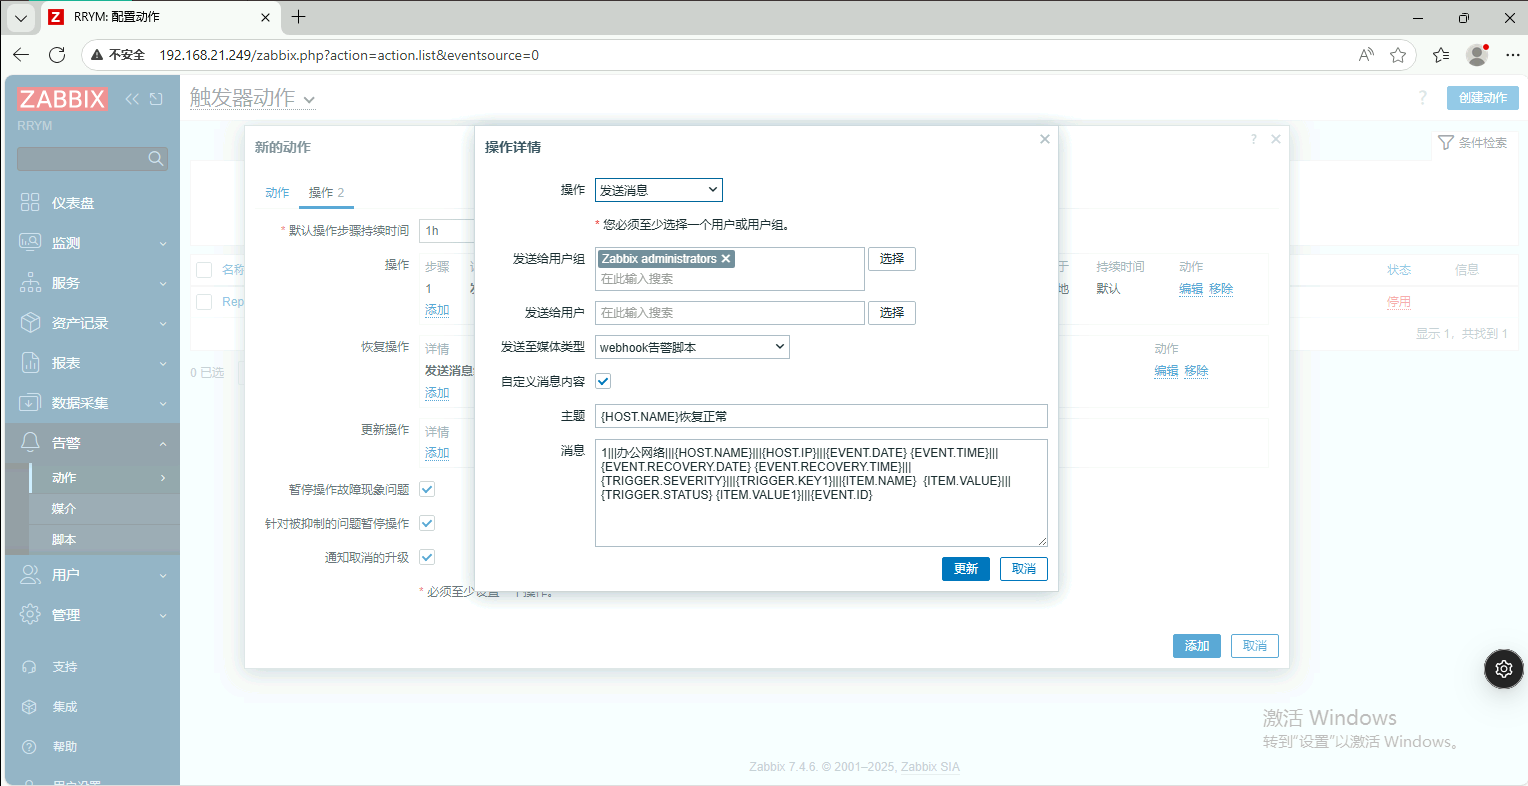1528x786 pixels.
Task: Click the blue Update button
Action: click(965, 569)
